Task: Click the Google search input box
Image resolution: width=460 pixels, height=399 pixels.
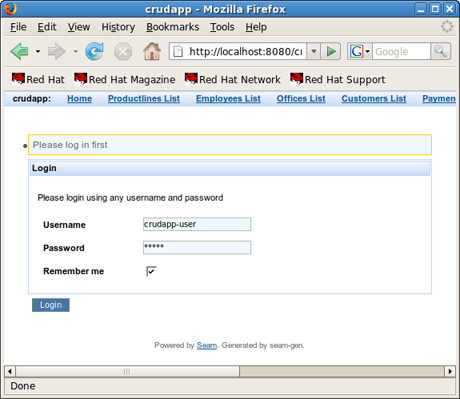Action: pyautogui.click(x=401, y=51)
